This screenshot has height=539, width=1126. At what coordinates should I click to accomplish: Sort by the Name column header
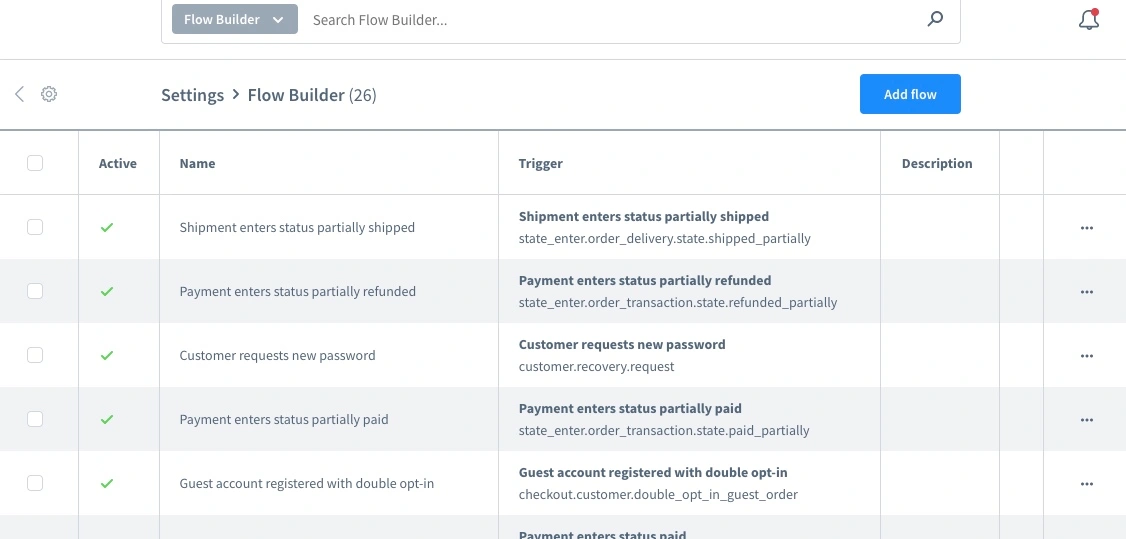197,163
